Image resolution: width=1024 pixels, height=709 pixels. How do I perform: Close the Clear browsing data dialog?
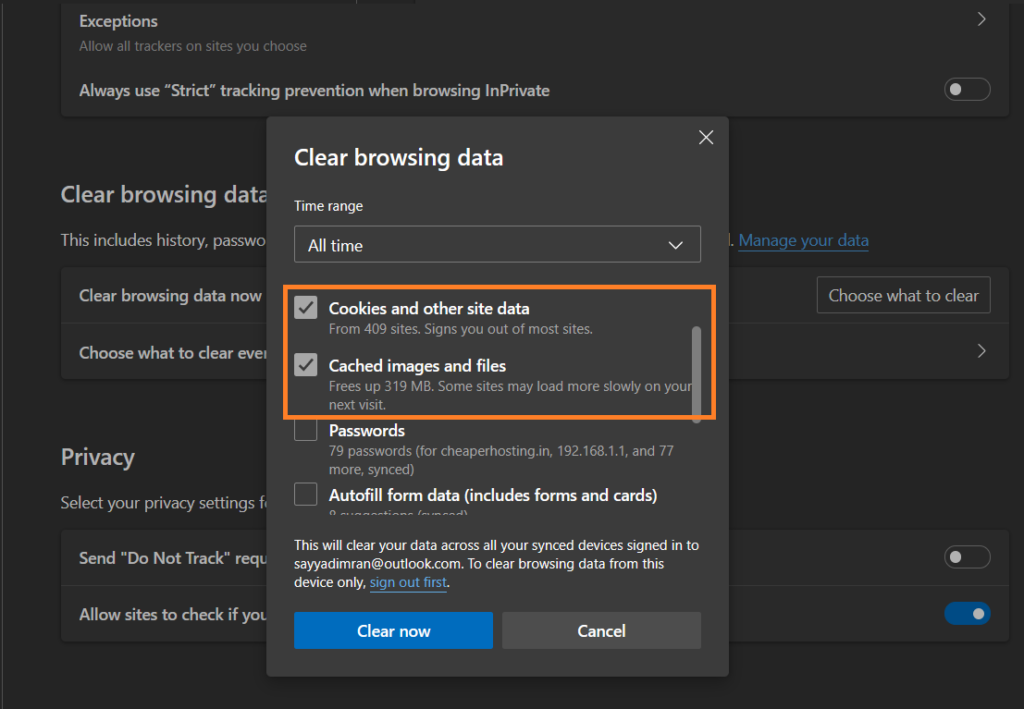coord(706,137)
